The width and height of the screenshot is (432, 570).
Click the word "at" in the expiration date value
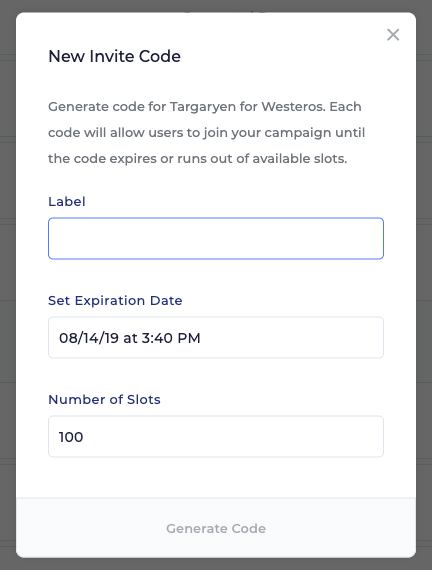(130, 338)
